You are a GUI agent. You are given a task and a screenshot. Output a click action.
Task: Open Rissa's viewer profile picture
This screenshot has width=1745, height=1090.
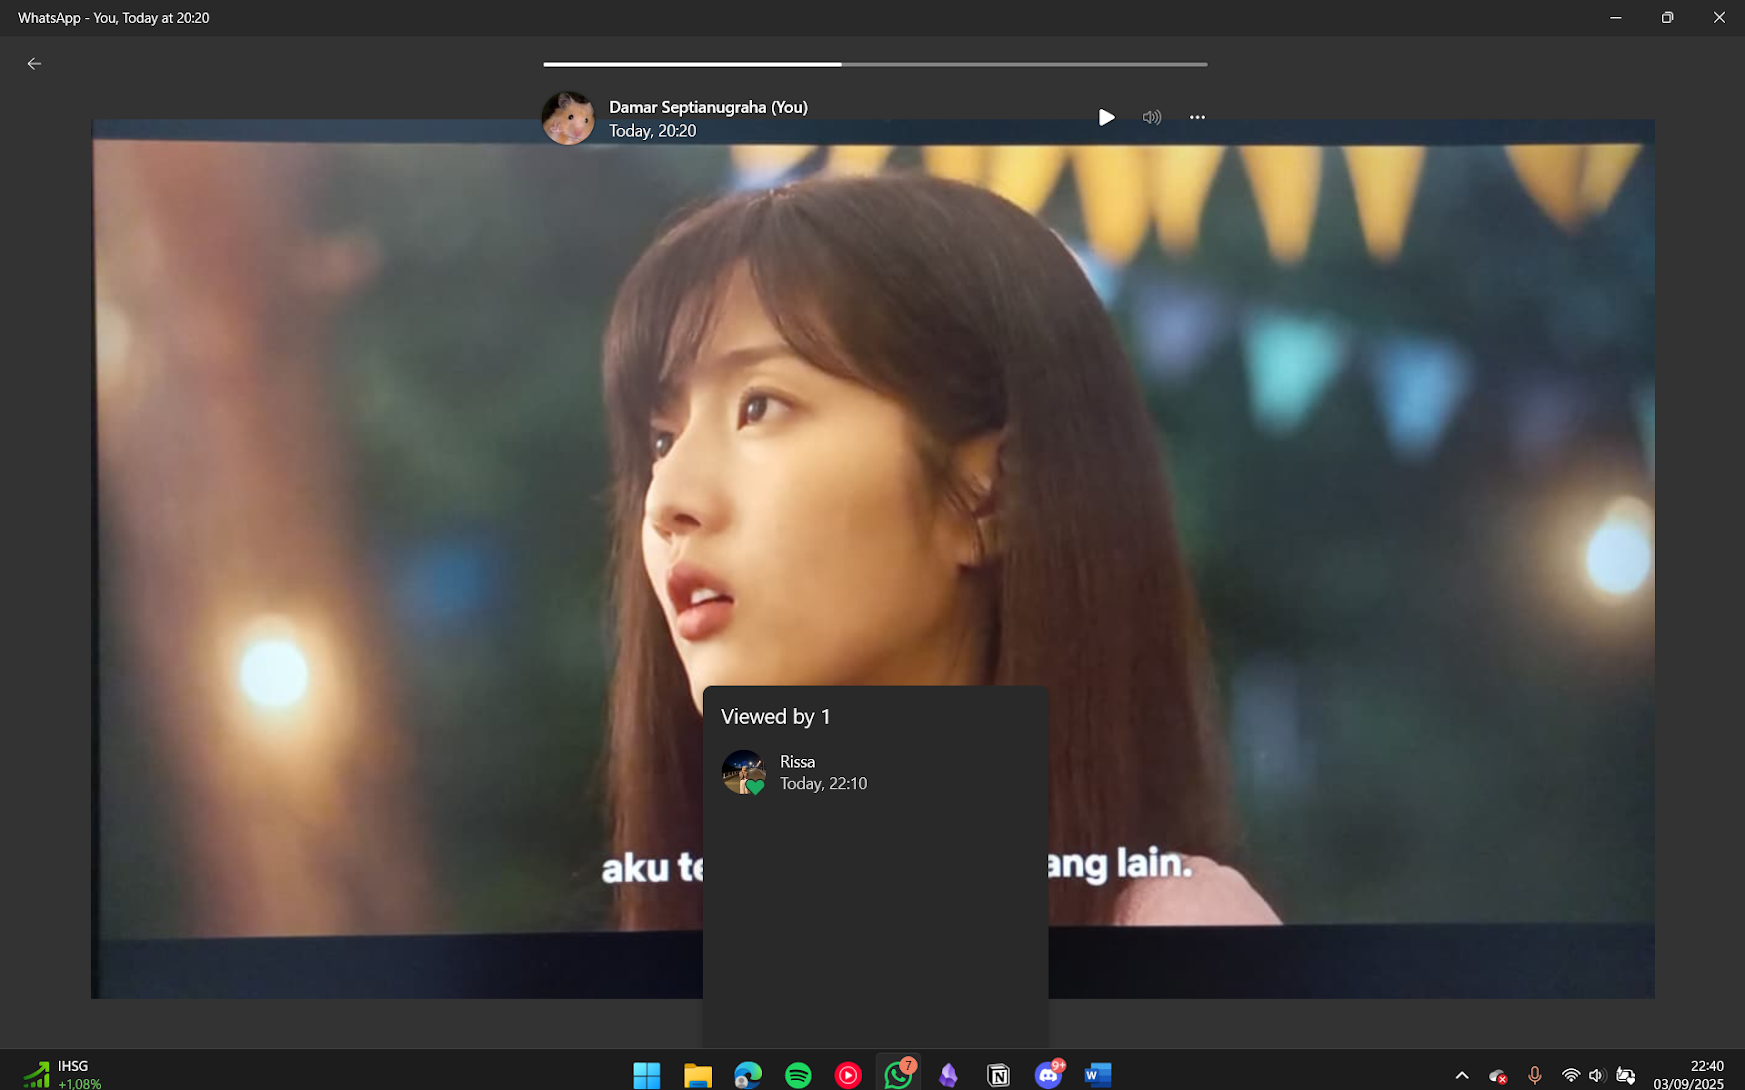[x=743, y=772]
